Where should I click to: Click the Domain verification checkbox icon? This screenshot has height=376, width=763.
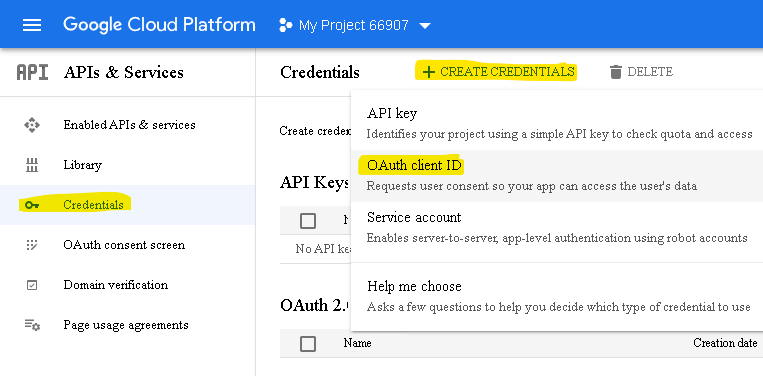tap(32, 285)
